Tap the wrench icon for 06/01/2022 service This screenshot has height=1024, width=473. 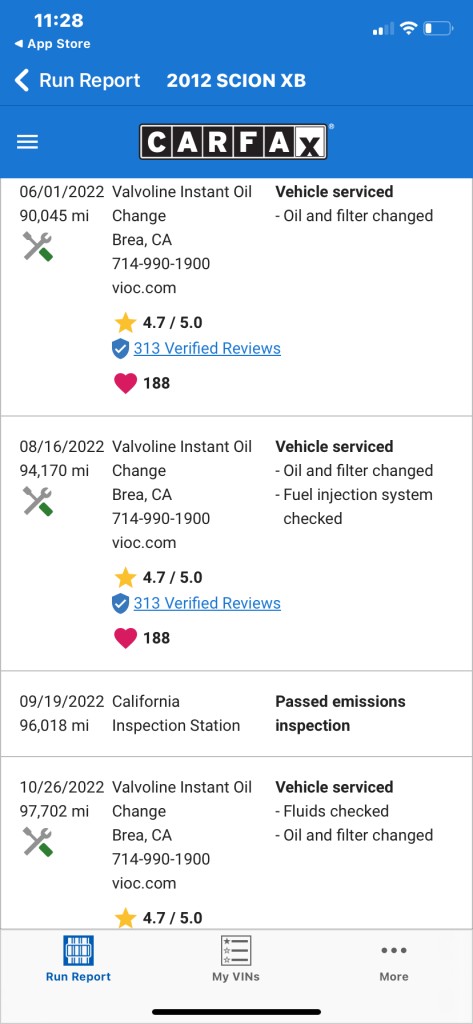click(38, 246)
